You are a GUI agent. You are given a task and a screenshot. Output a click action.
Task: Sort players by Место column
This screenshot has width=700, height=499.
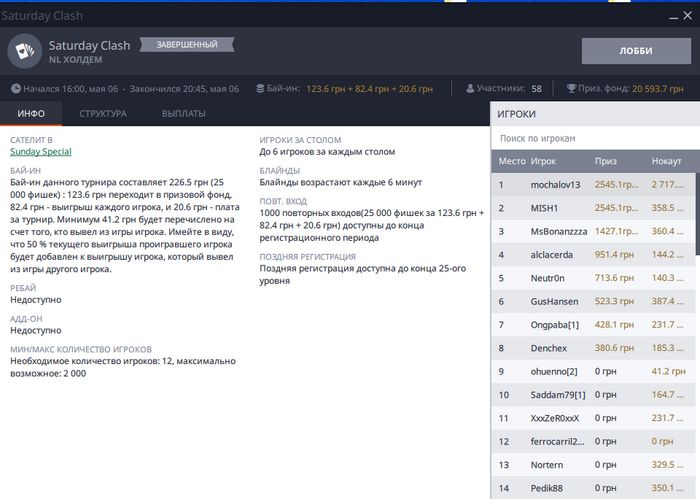(512, 161)
